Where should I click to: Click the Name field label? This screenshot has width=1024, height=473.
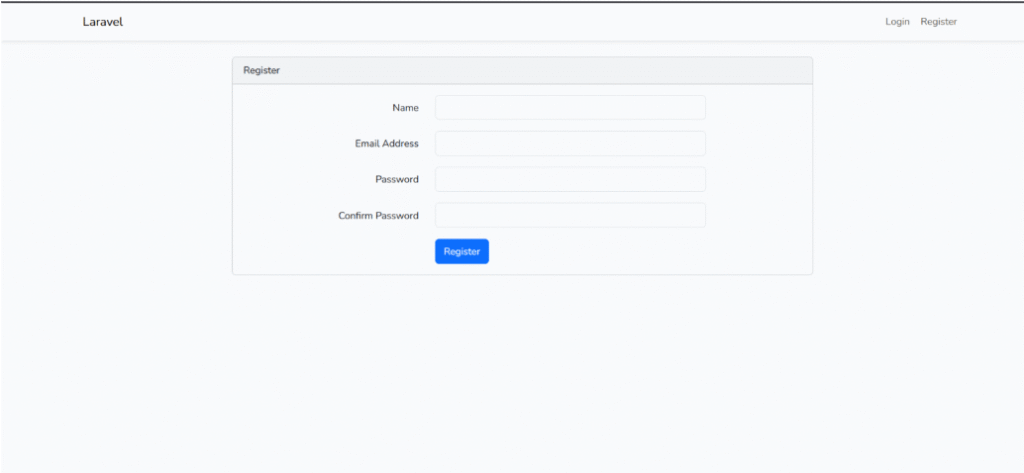[x=405, y=107]
